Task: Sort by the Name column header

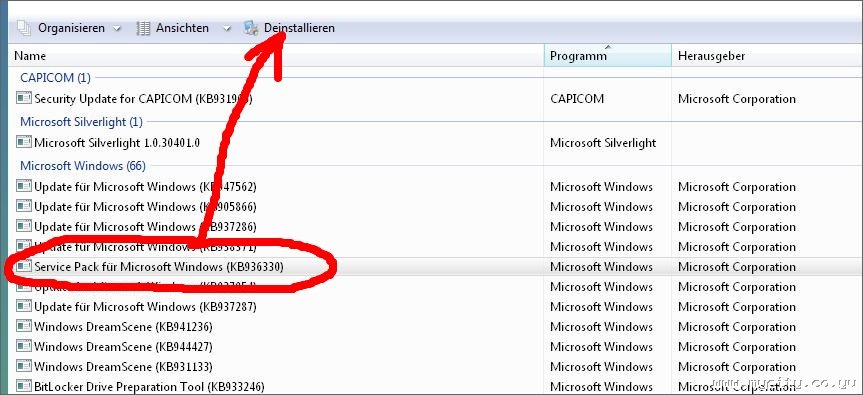Action: point(276,56)
